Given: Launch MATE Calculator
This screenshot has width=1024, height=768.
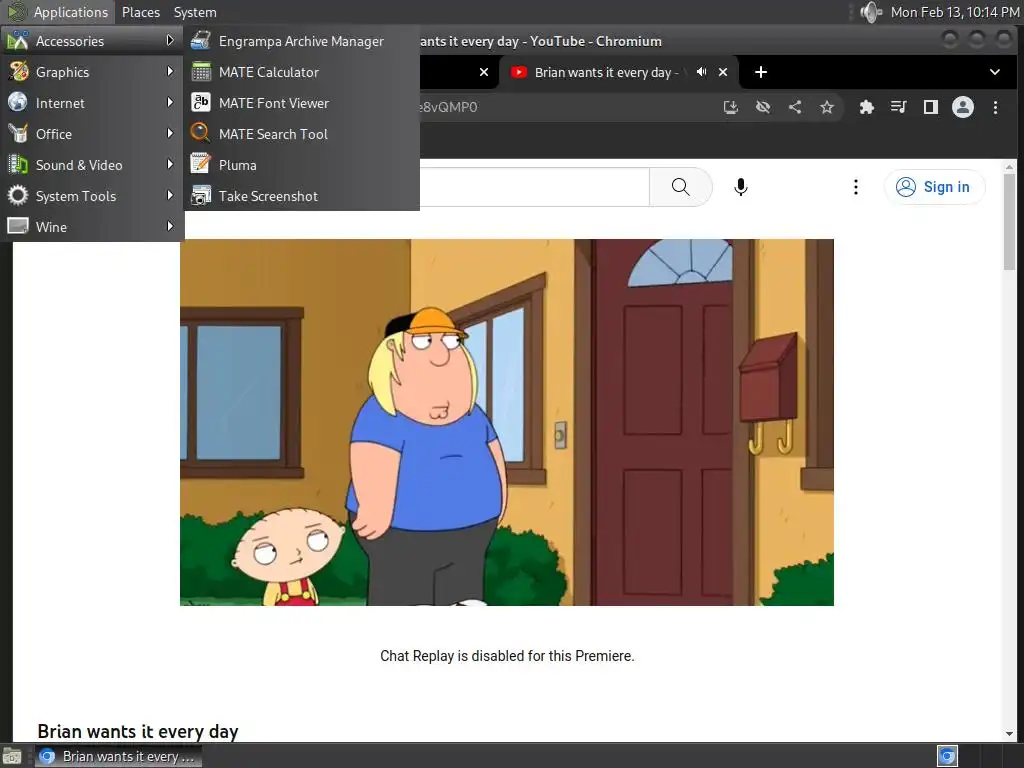Looking at the screenshot, I should tap(302, 72).
